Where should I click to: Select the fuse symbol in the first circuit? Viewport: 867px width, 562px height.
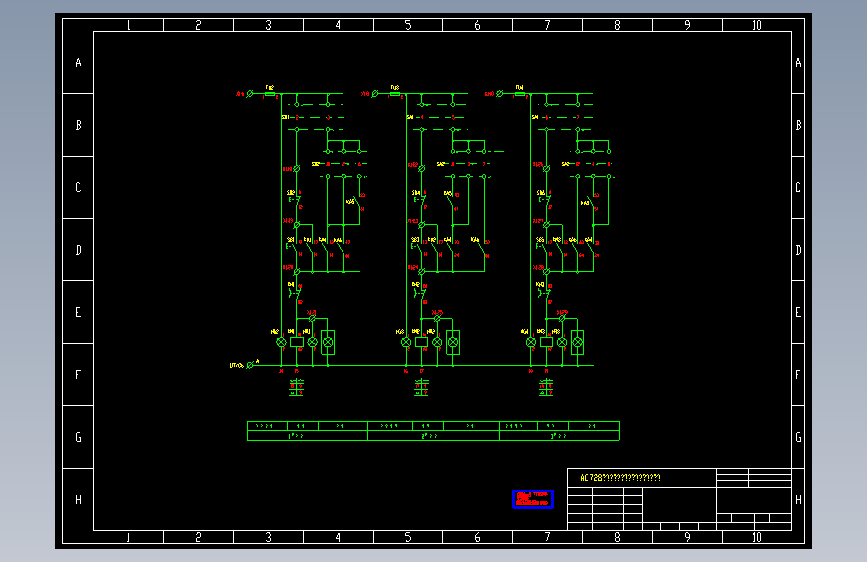[x=270, y=94]
